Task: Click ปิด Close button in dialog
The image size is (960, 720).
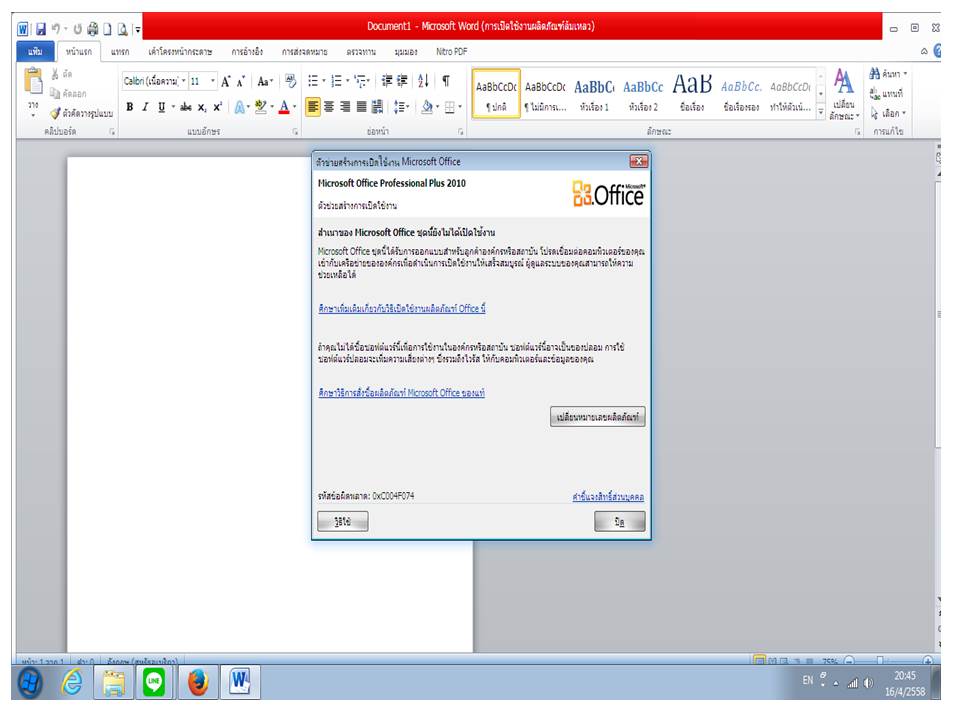Action: 620,522
